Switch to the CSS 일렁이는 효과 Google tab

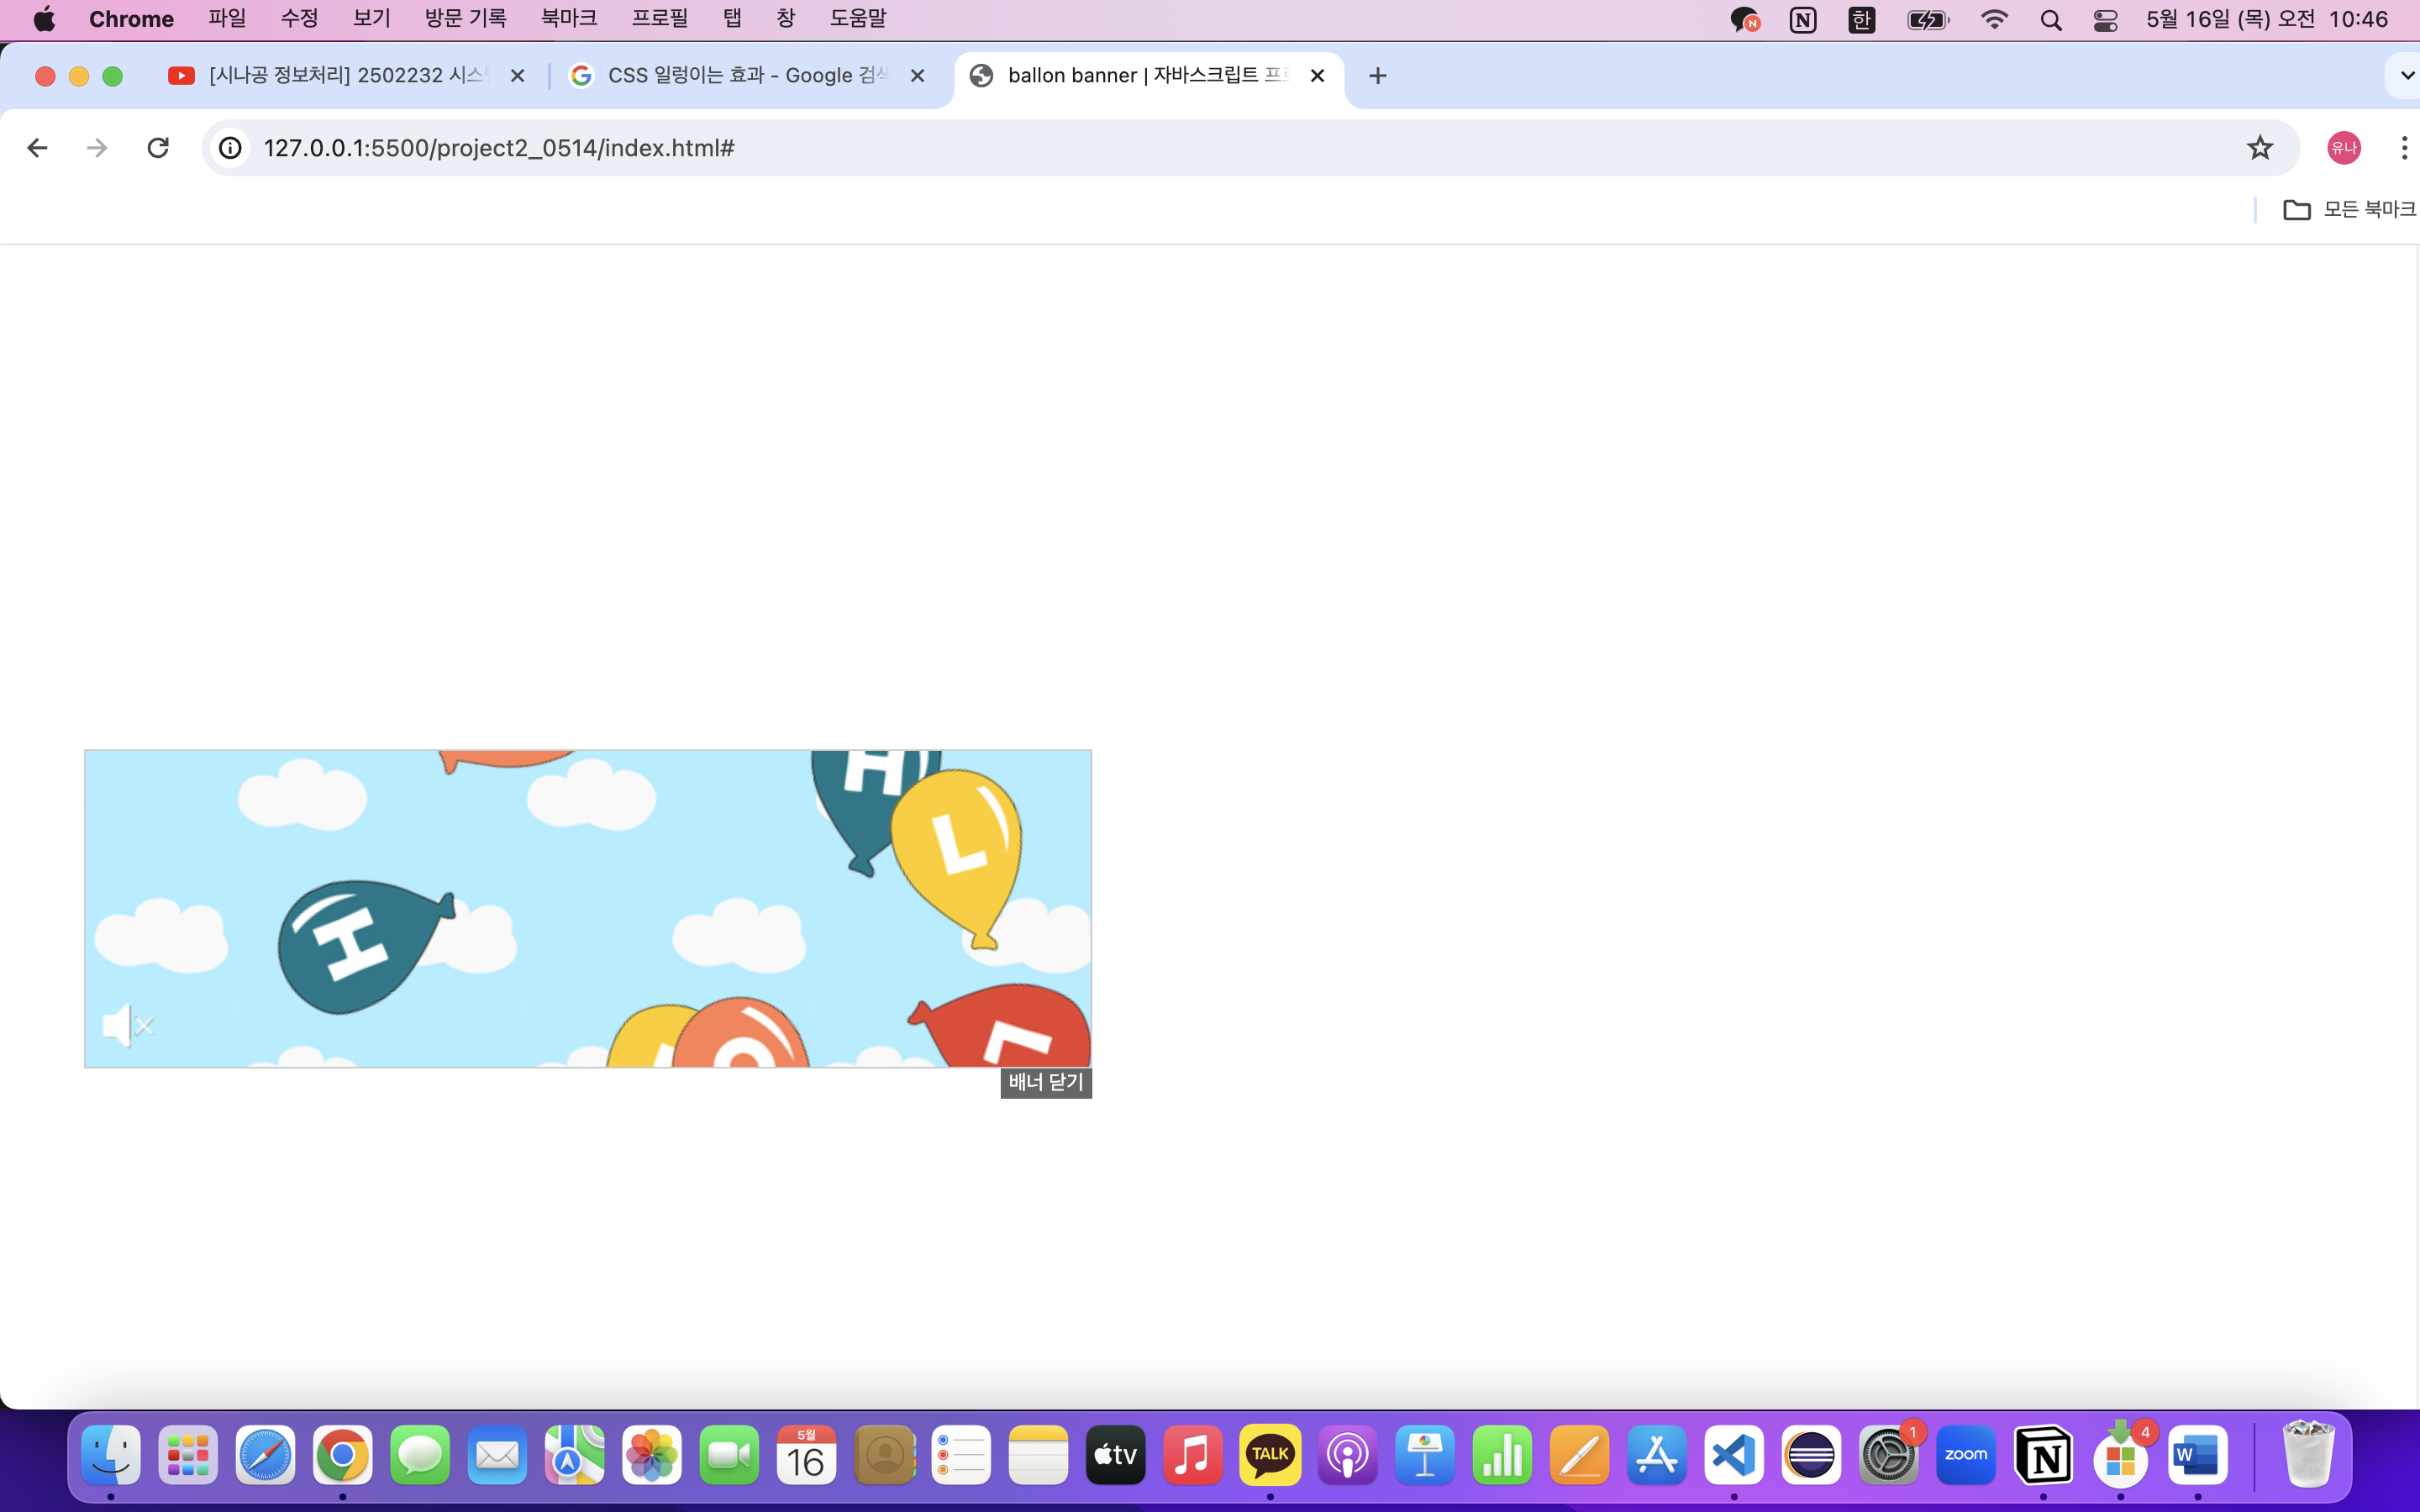point(745,76)
